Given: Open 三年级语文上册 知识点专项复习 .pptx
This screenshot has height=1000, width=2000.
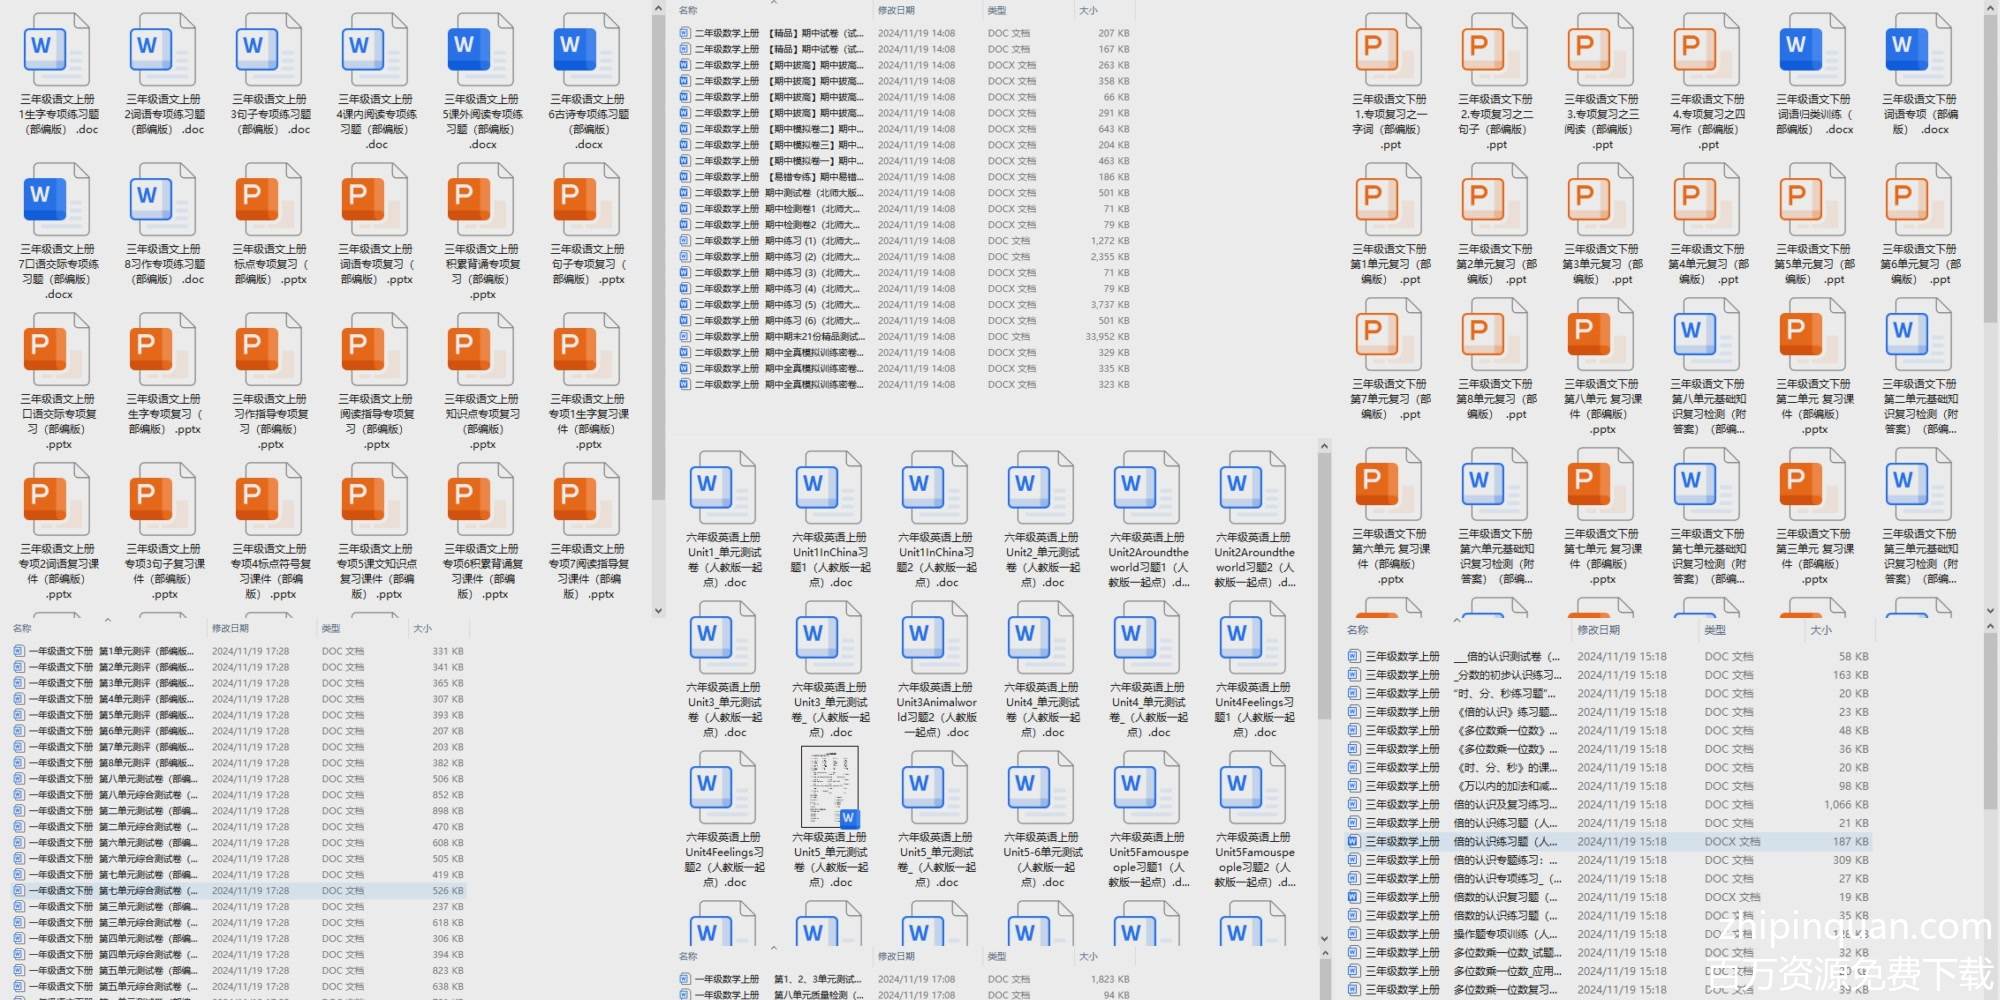Looking at the screenshot, I should point(483,382).
